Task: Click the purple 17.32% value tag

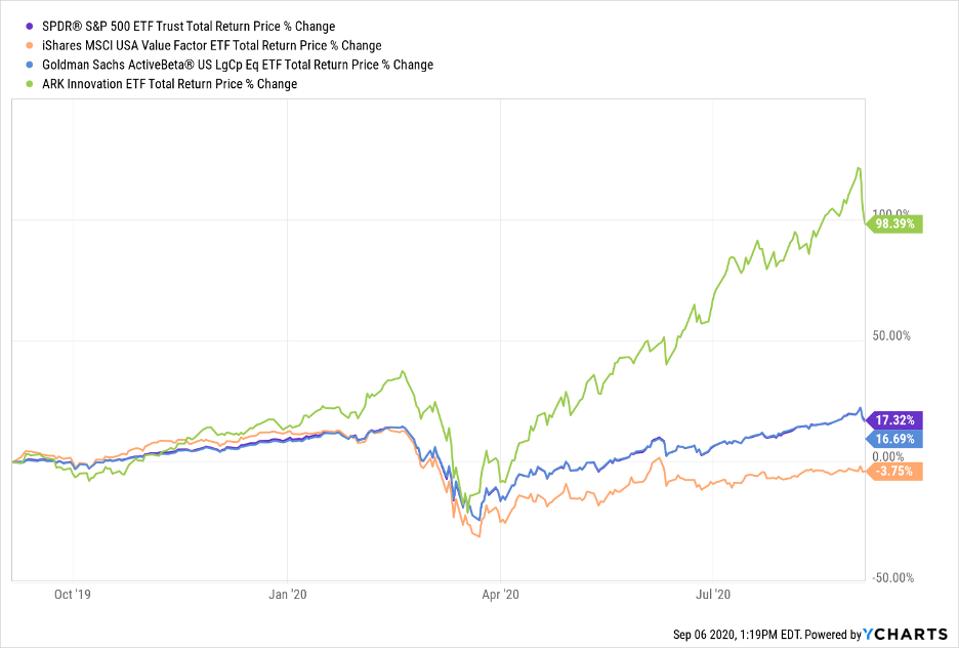Action: tap(897, 419)
